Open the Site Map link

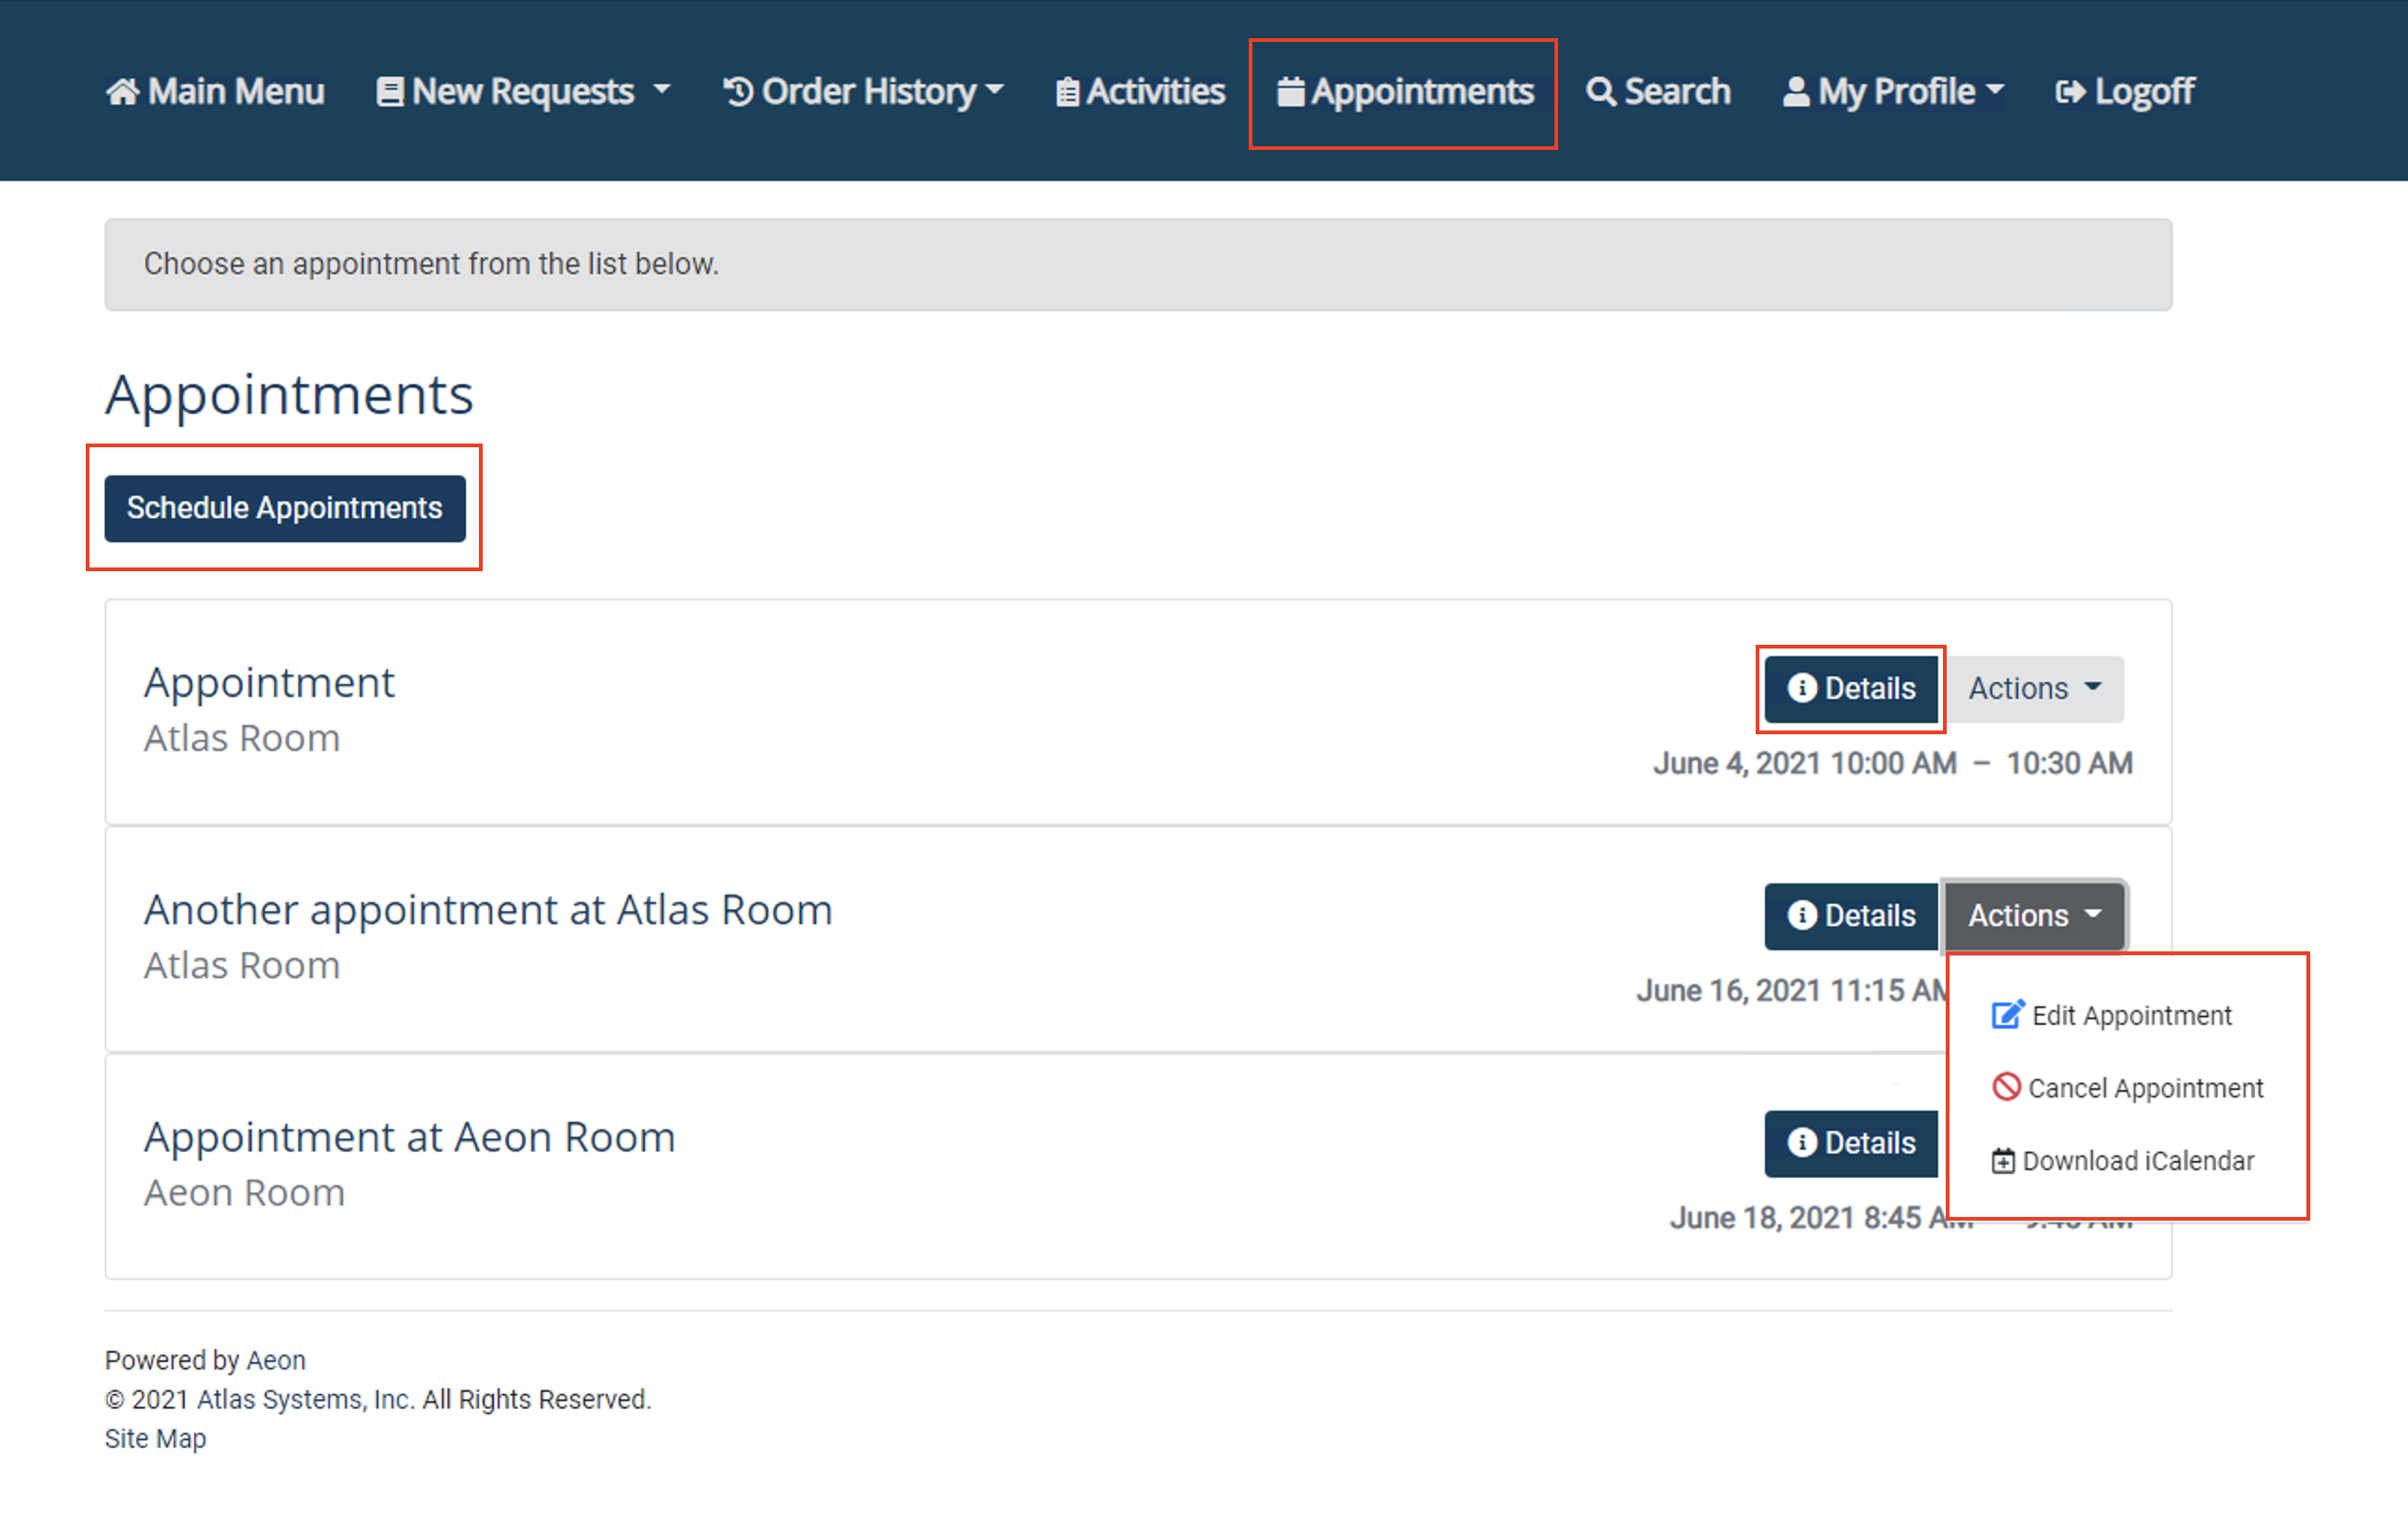pos(155,1438)
